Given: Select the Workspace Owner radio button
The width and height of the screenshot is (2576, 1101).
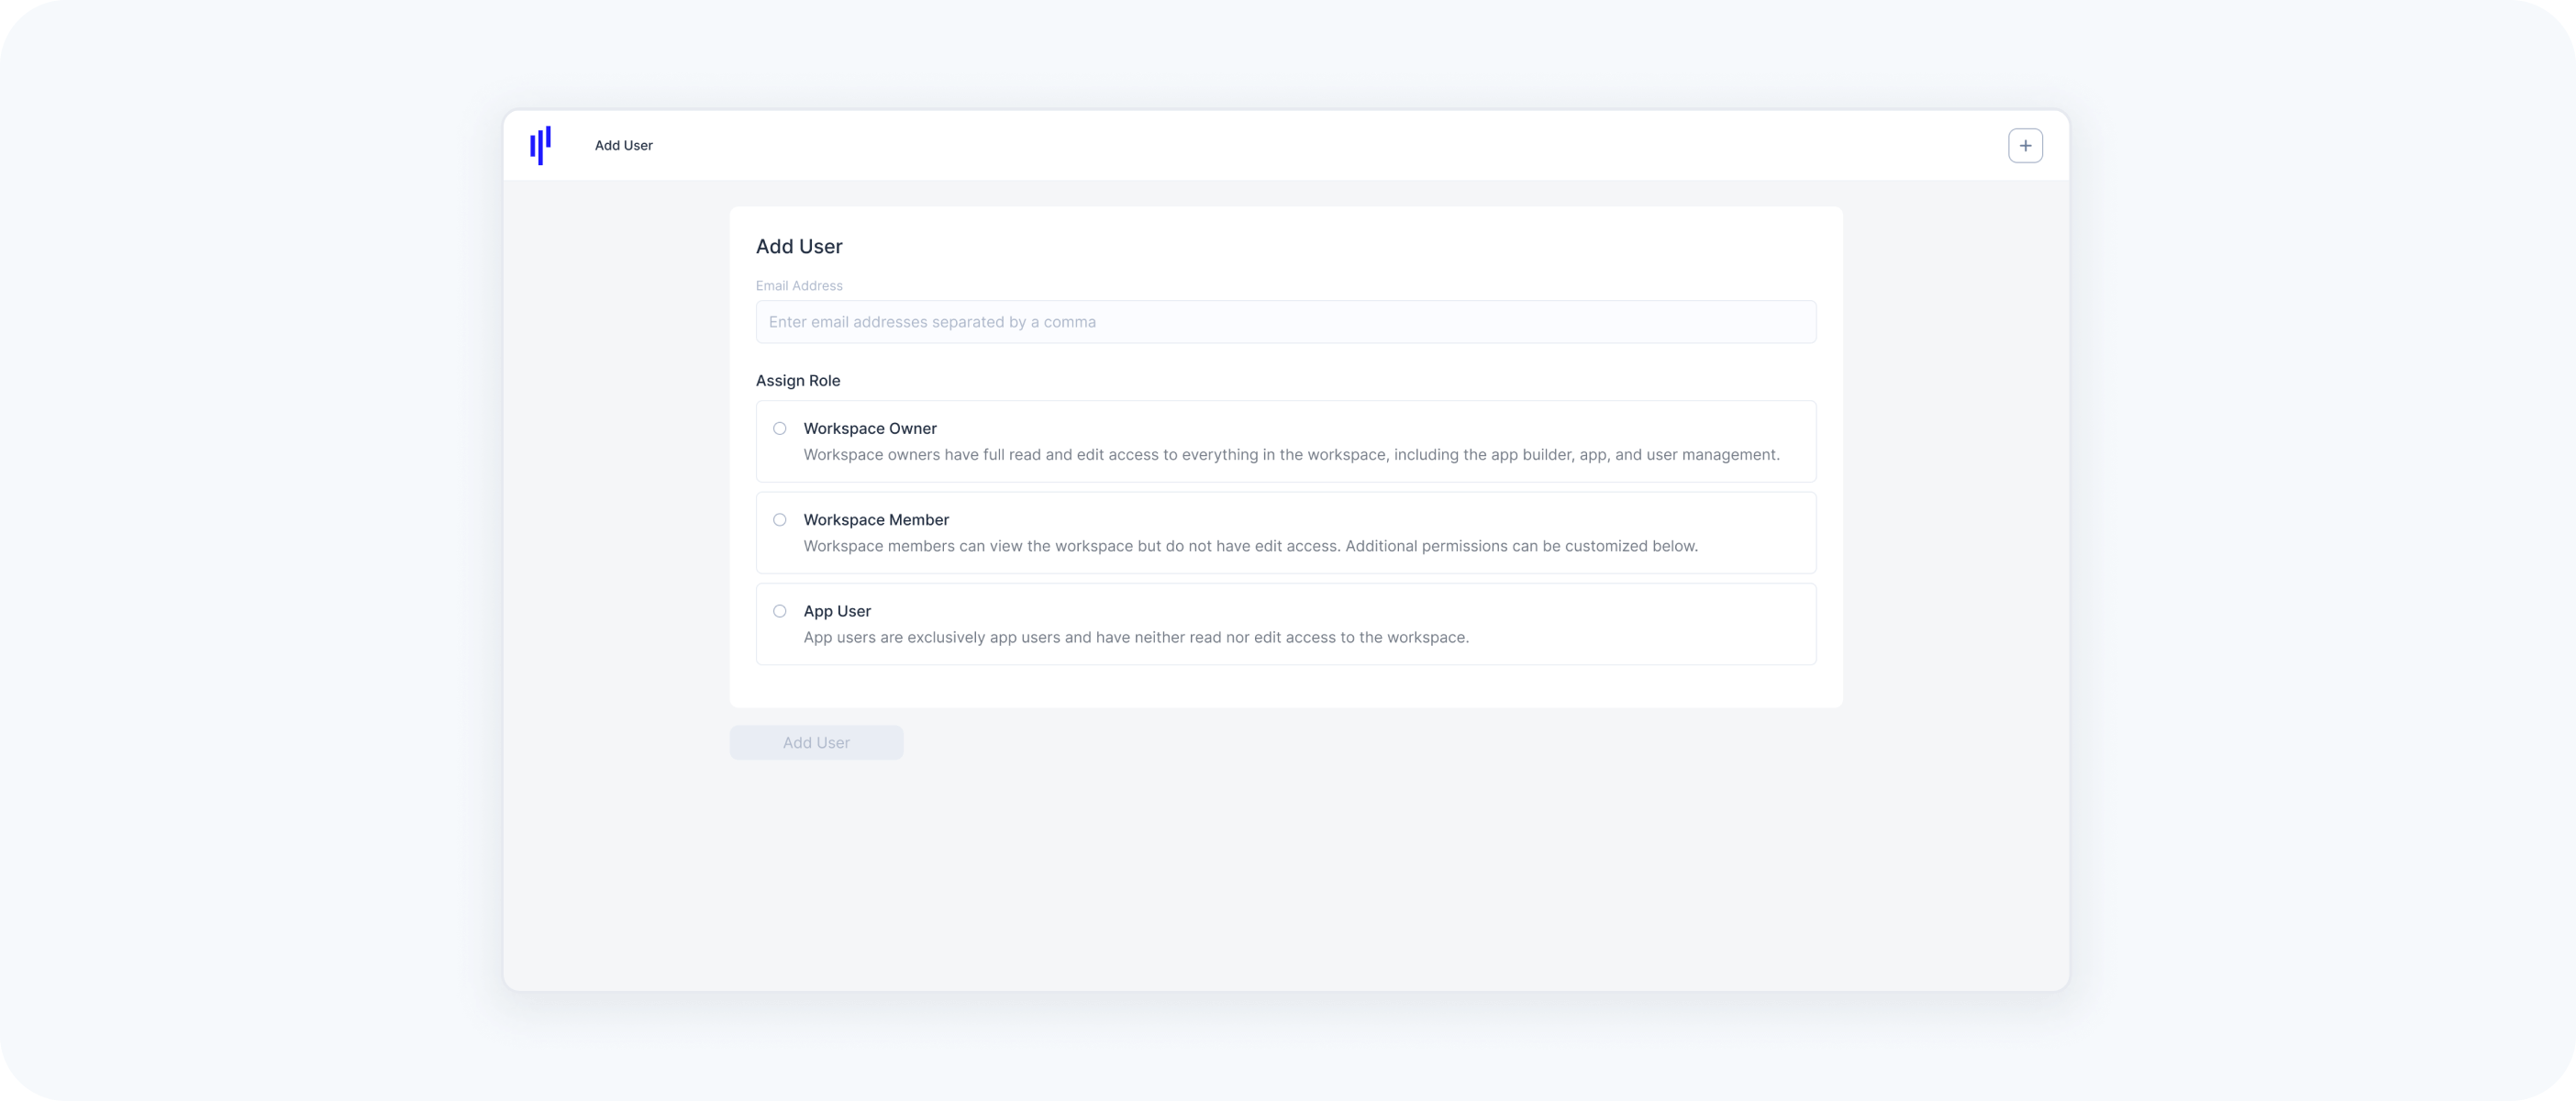Looking at the screenshot, I should click(780, 429).
